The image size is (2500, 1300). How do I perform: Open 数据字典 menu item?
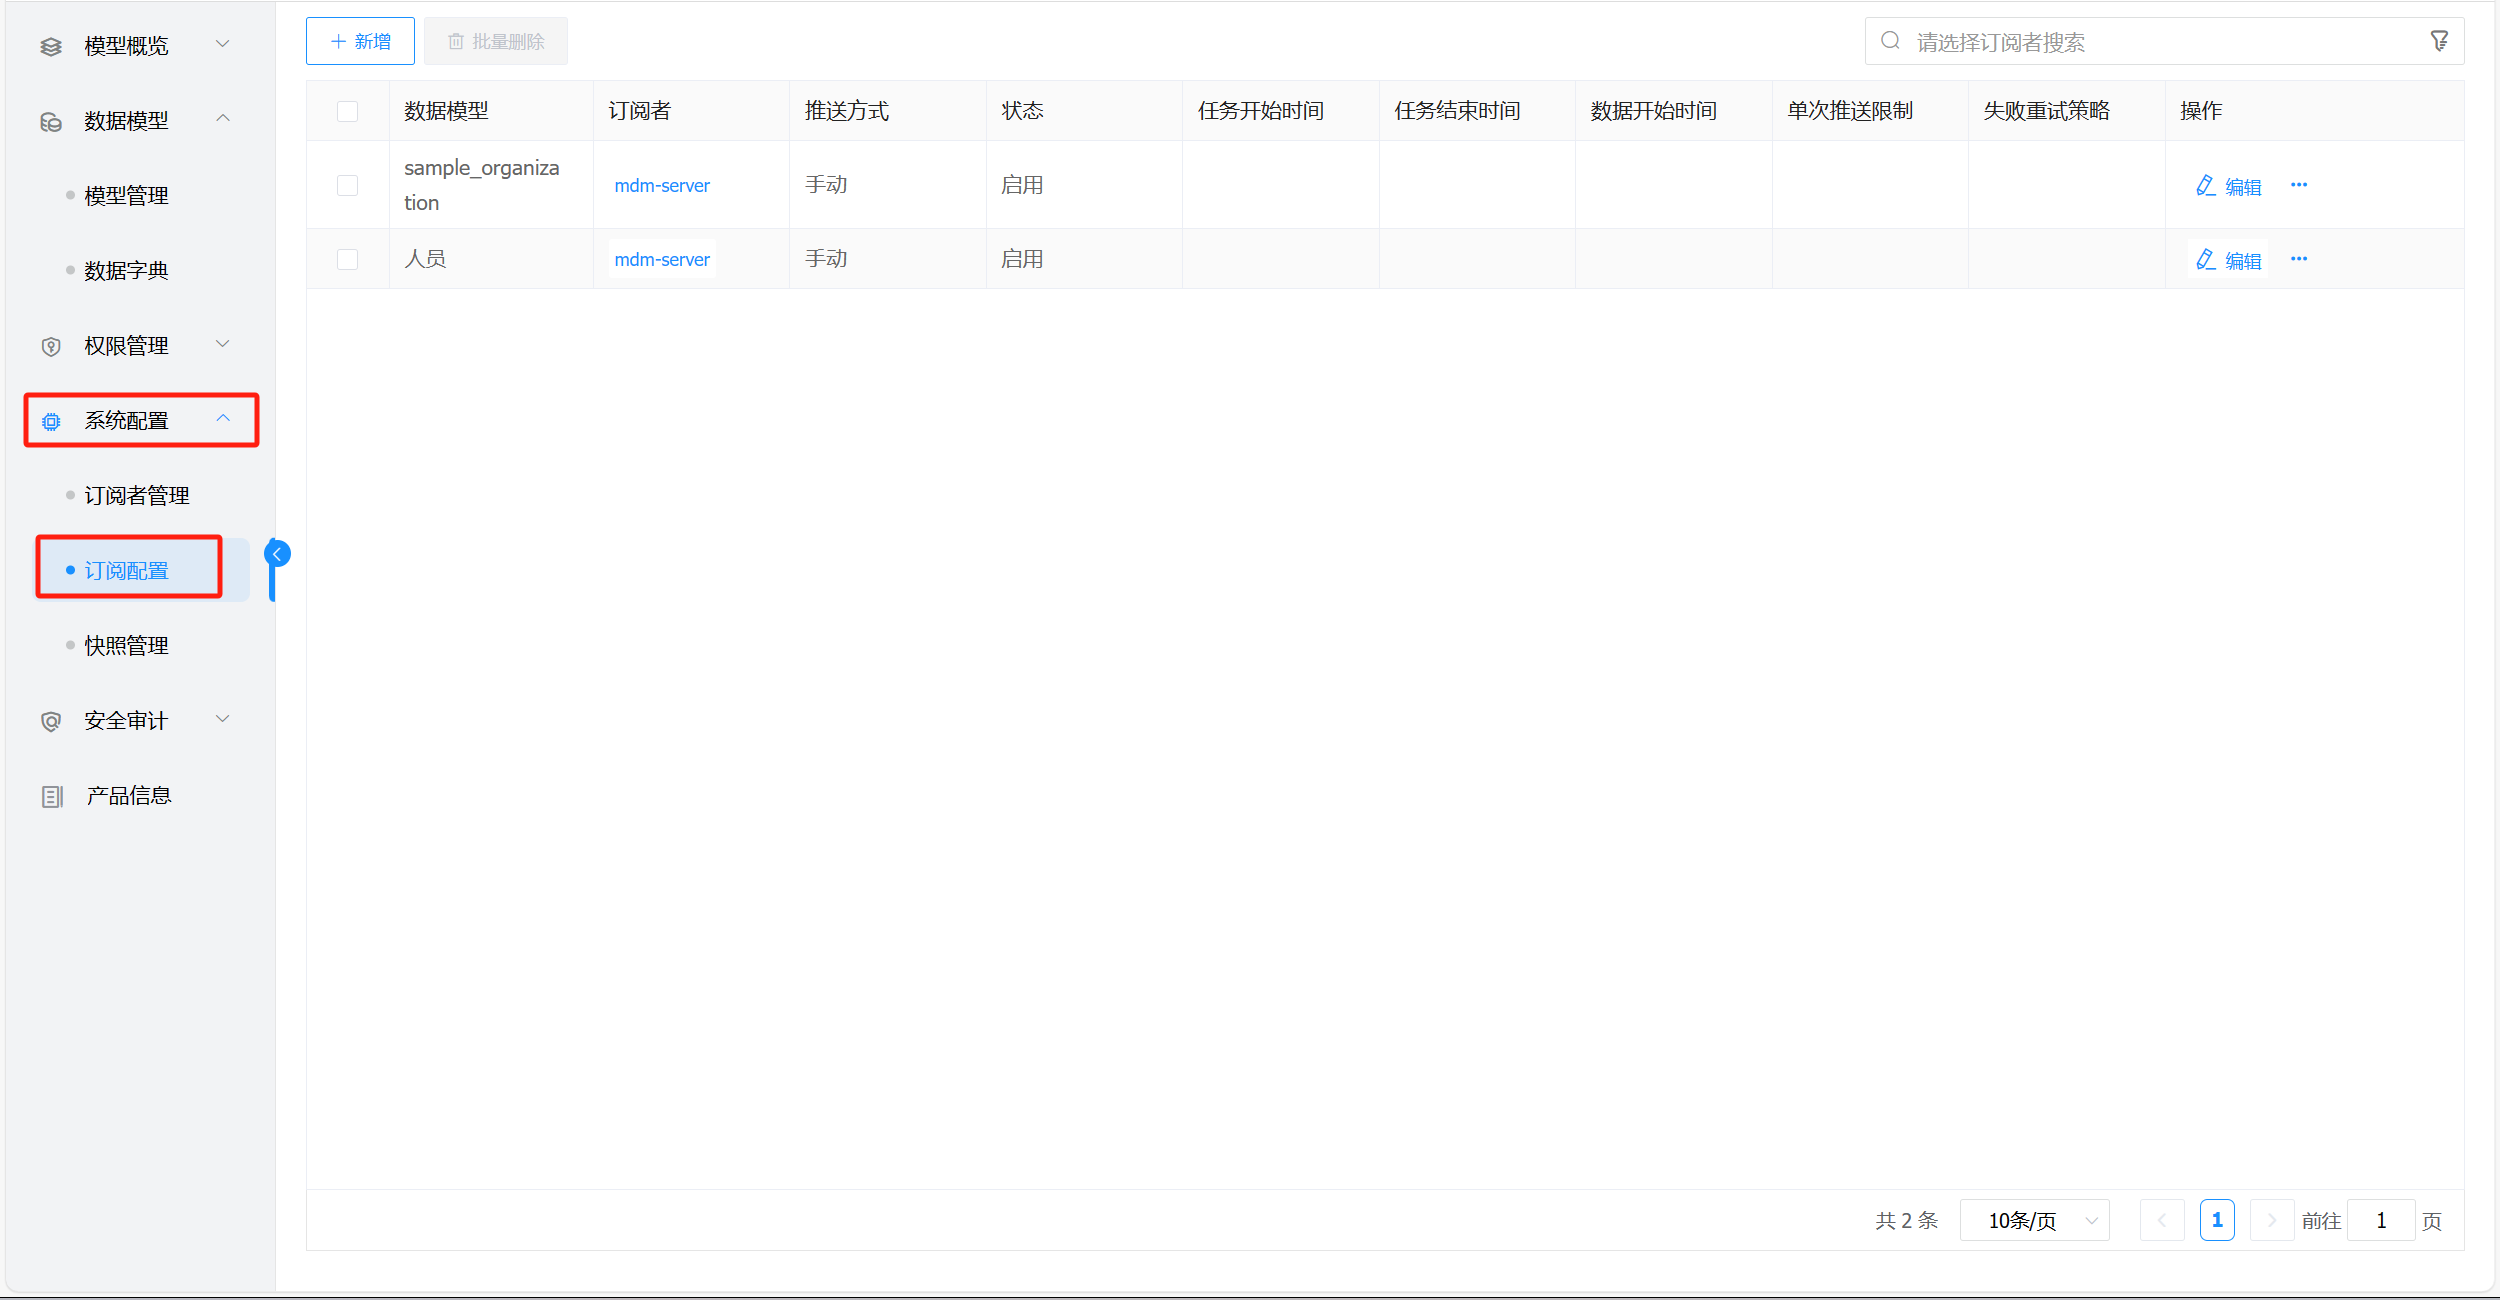(126, 271)
